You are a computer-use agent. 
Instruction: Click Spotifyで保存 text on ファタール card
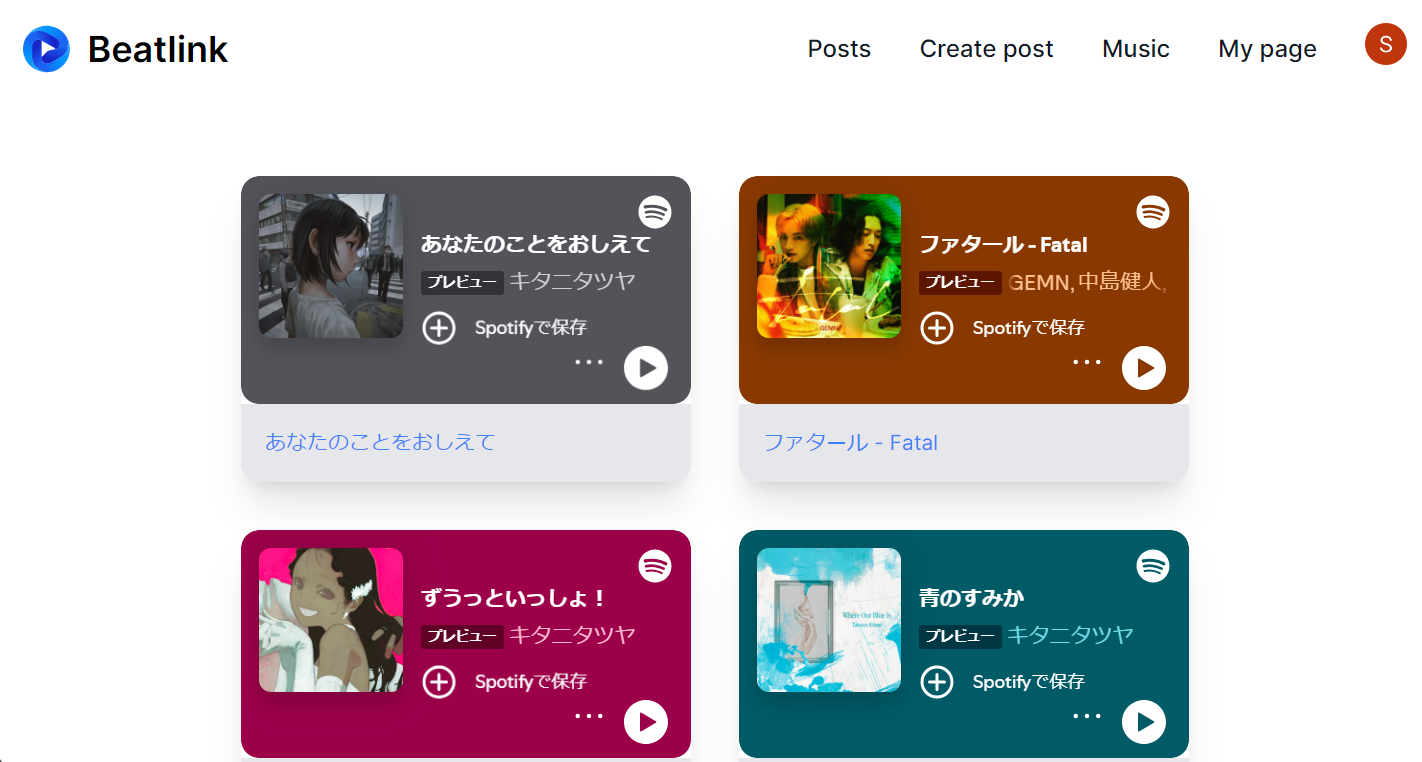1029,327
